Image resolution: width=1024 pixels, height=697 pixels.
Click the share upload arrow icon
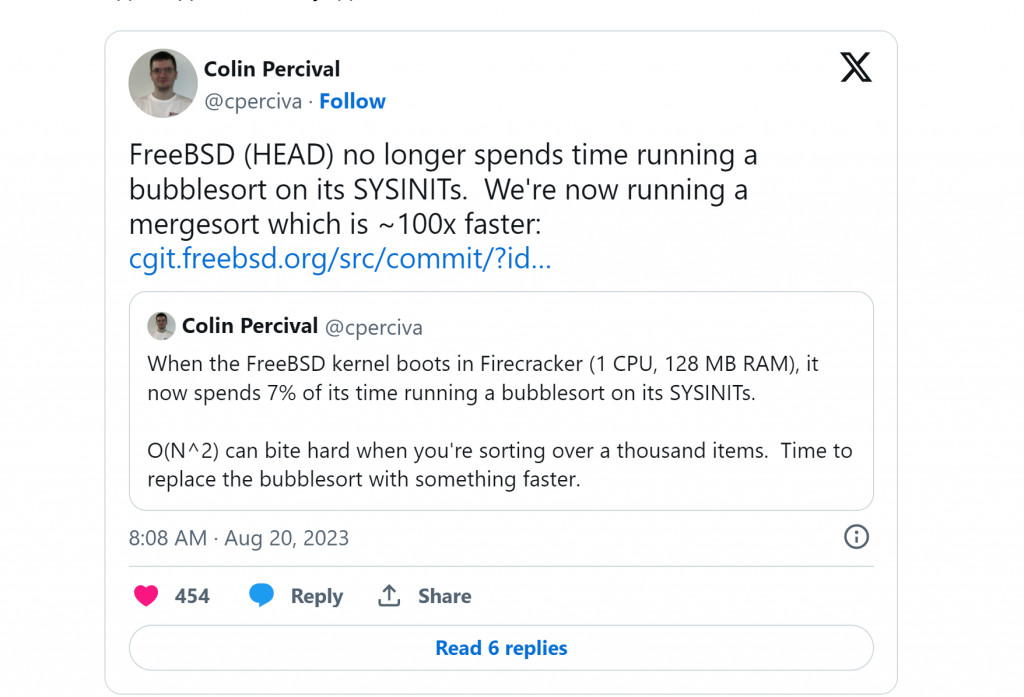point(389,595)
